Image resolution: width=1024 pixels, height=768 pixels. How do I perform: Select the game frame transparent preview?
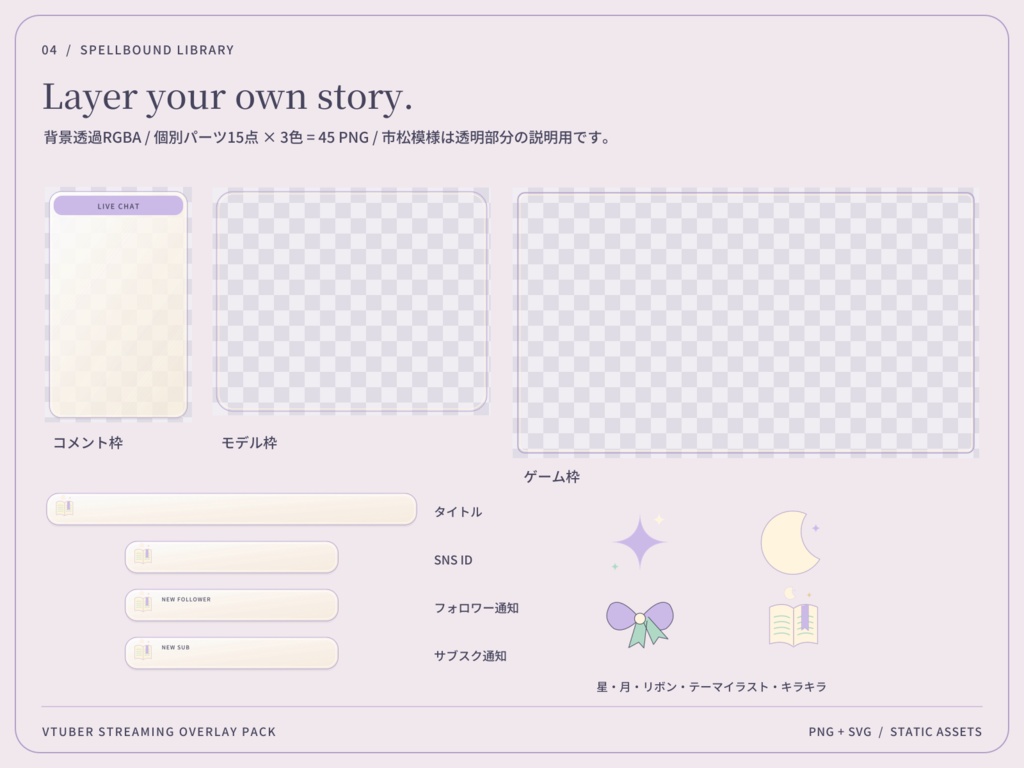tap(746, 323)
